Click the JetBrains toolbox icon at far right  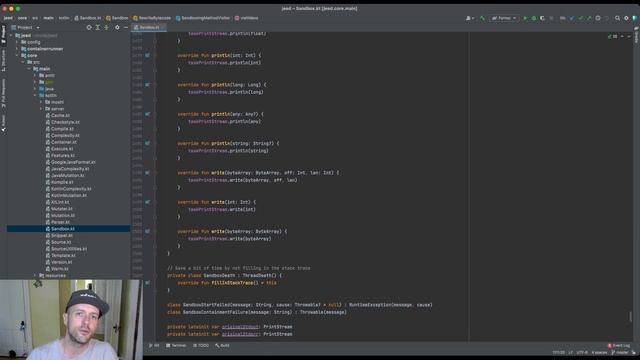click(x=634, y=18)
